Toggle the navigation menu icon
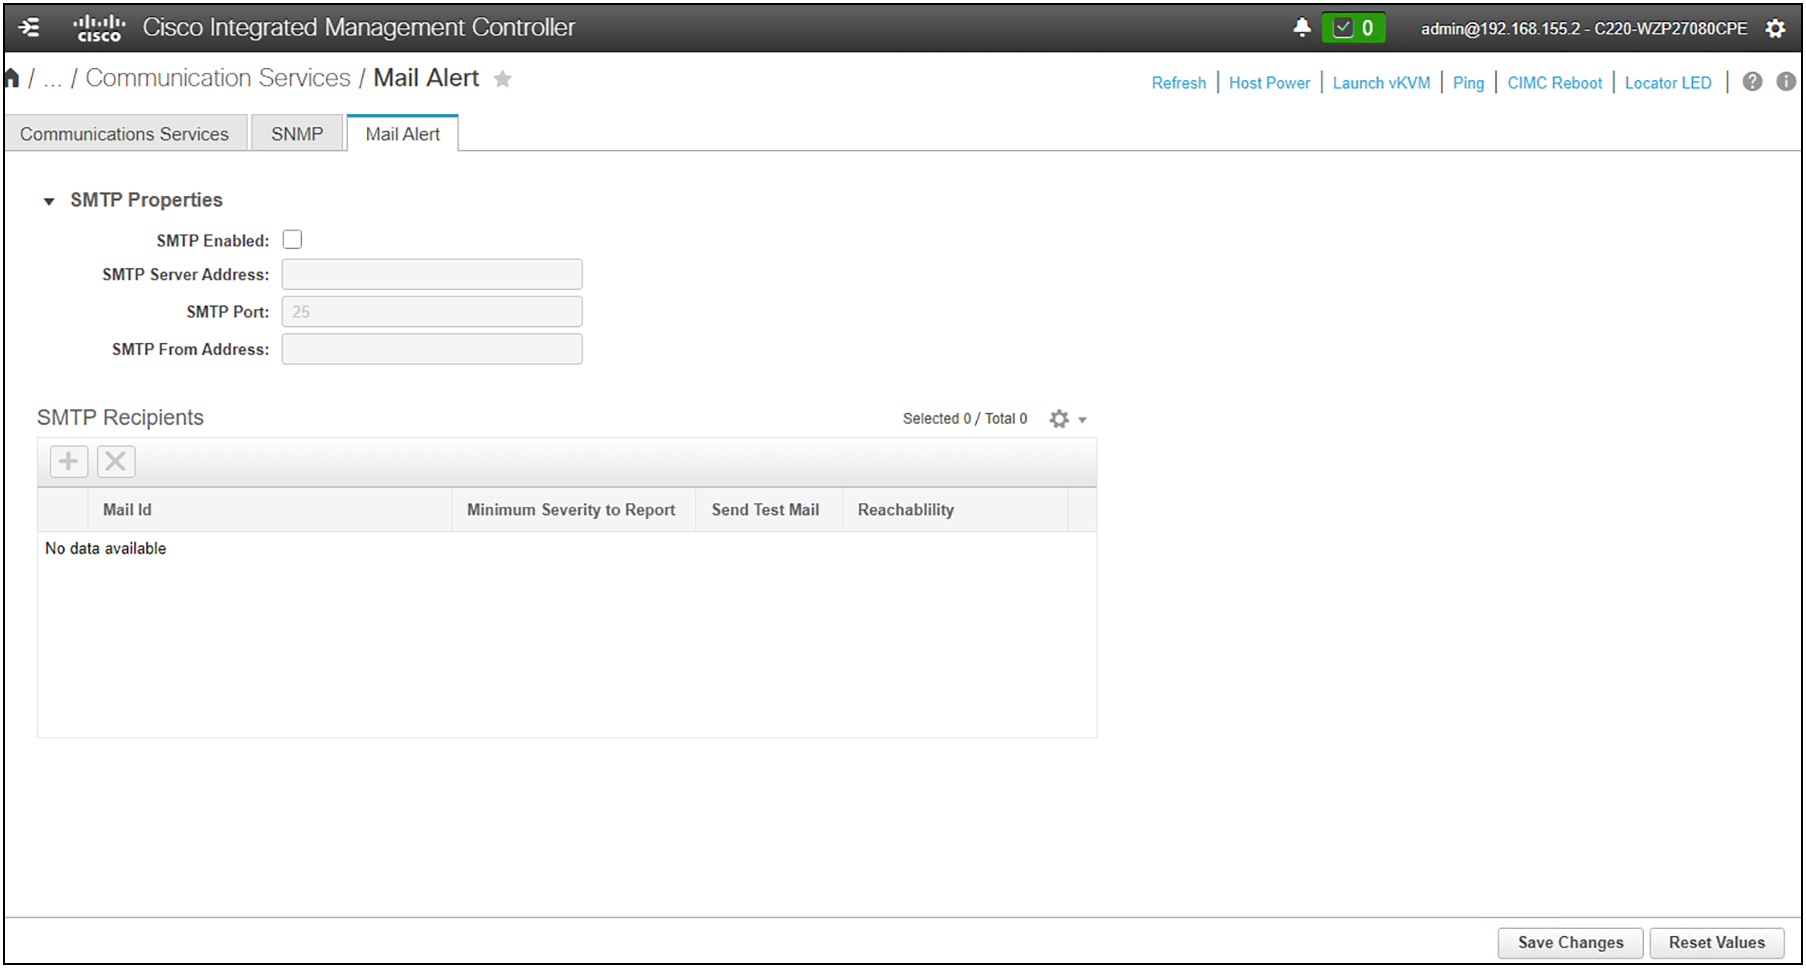Image resolution: width=1806 pixels, height=968 pixels. pos(30,27)
